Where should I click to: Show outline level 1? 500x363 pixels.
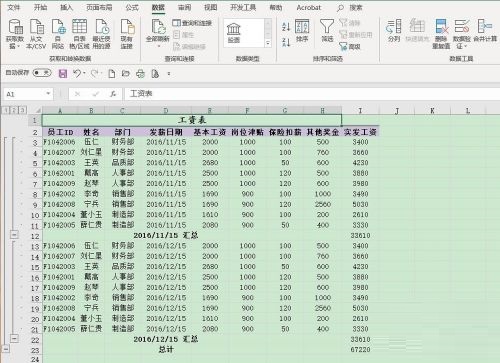(6, 110)
